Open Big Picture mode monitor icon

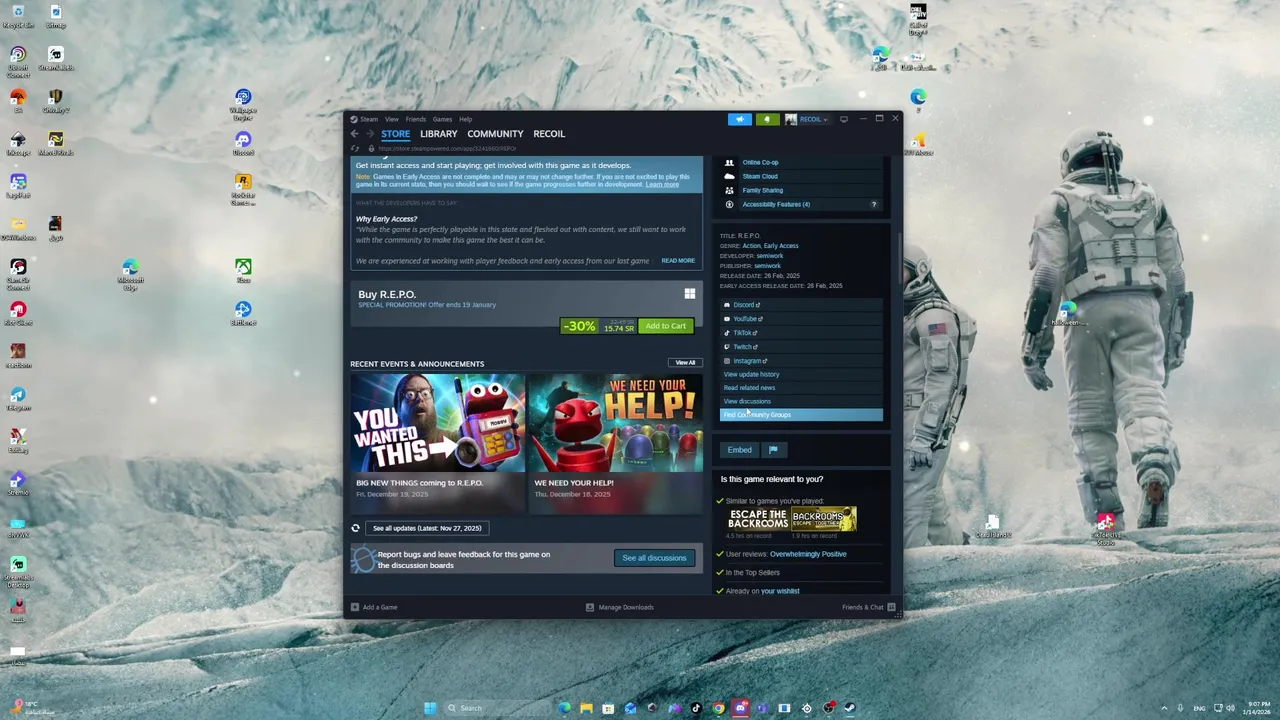point(843,119)
